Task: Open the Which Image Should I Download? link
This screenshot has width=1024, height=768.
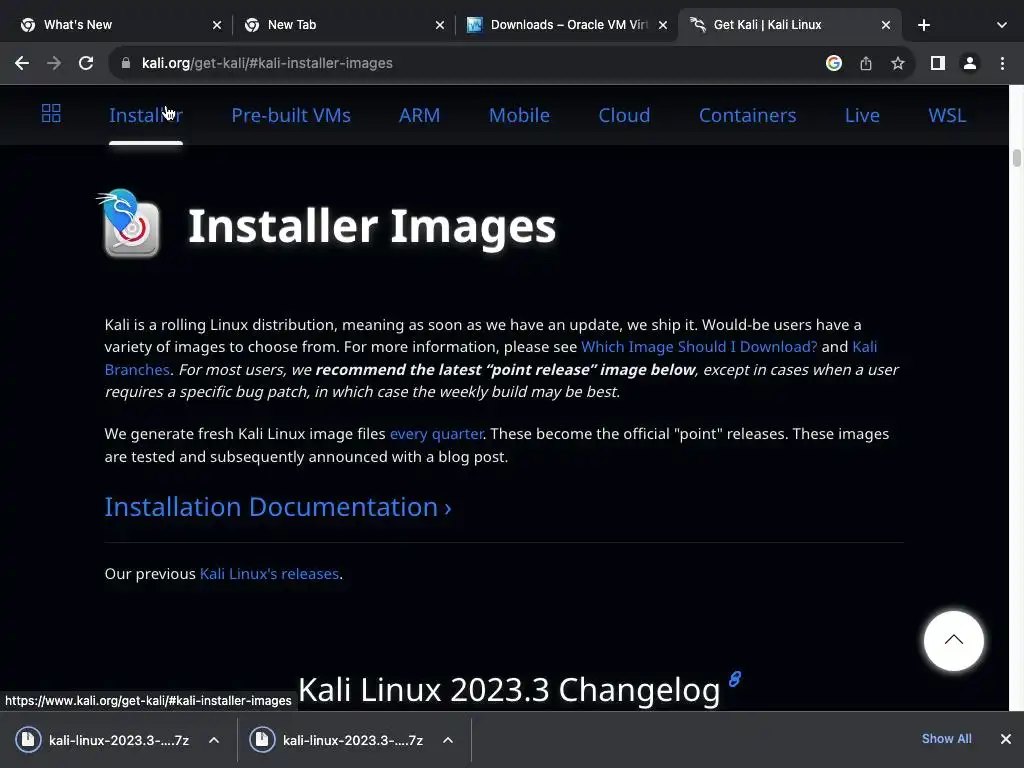Action: coord(699,347)
